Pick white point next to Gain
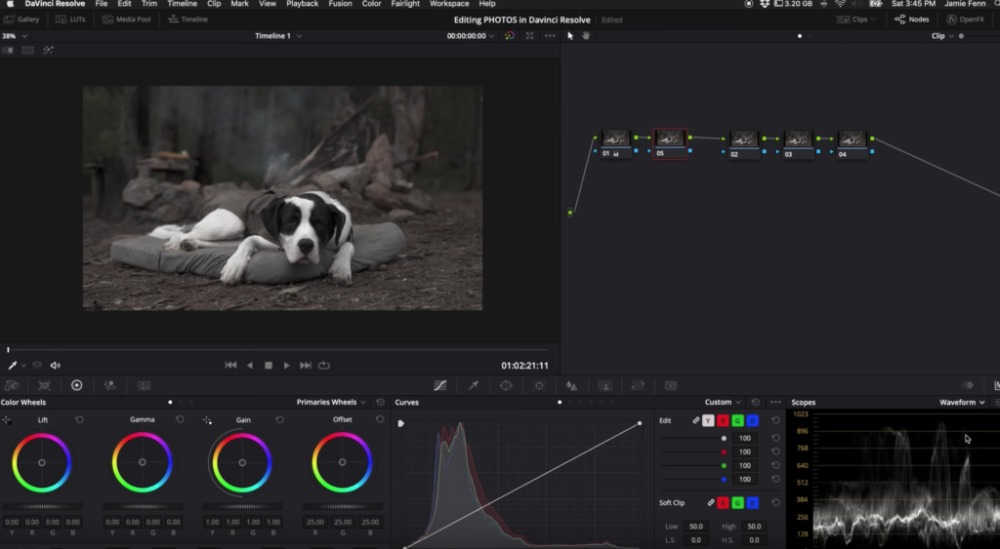The image size is (1000, 549). coord(207,420)
